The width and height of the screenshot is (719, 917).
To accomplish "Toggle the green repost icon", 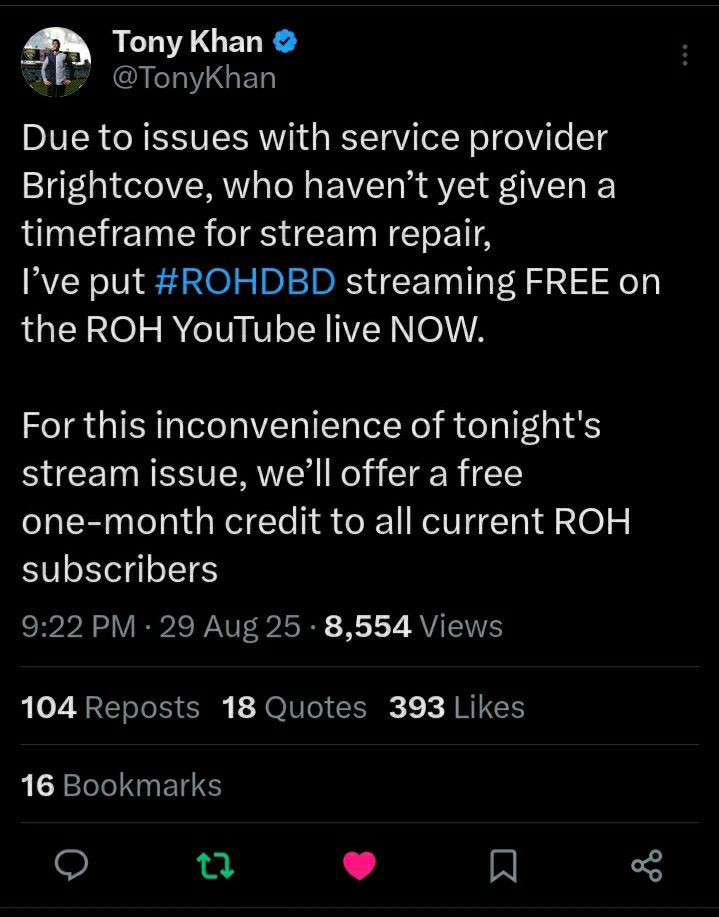I will 216,866.
